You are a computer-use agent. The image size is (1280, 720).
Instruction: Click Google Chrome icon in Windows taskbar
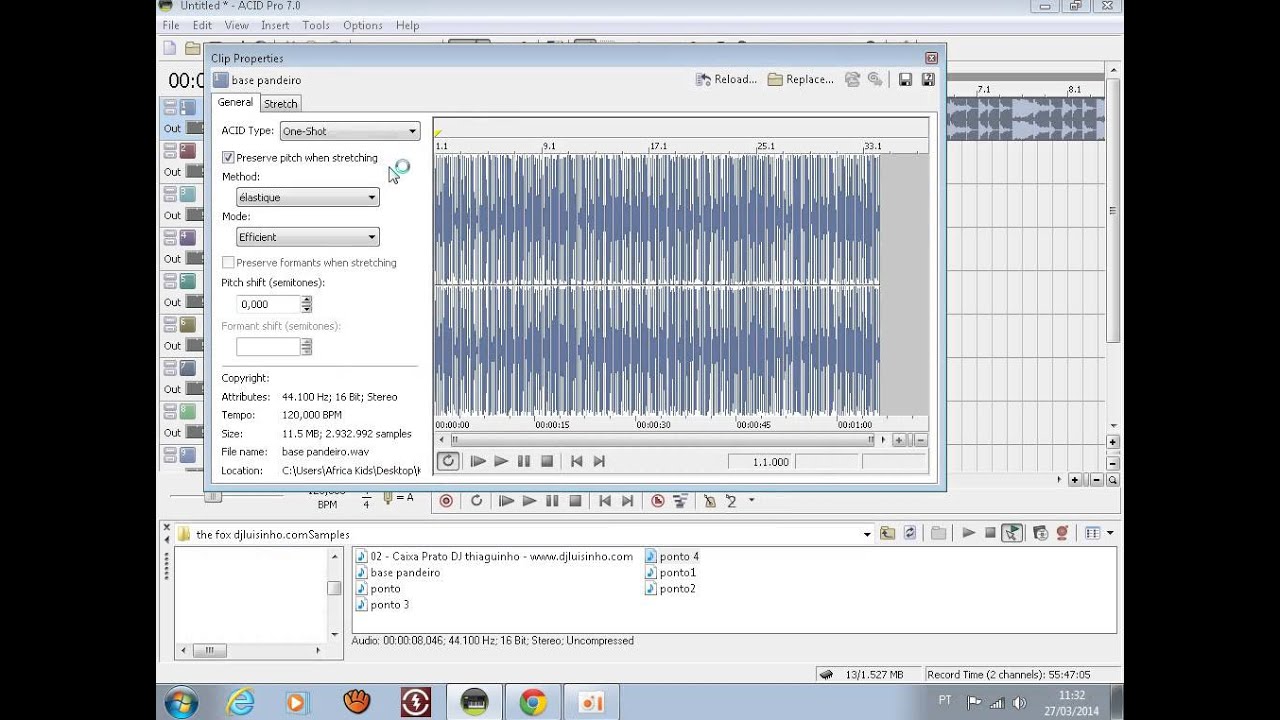(x=533, y=703)
